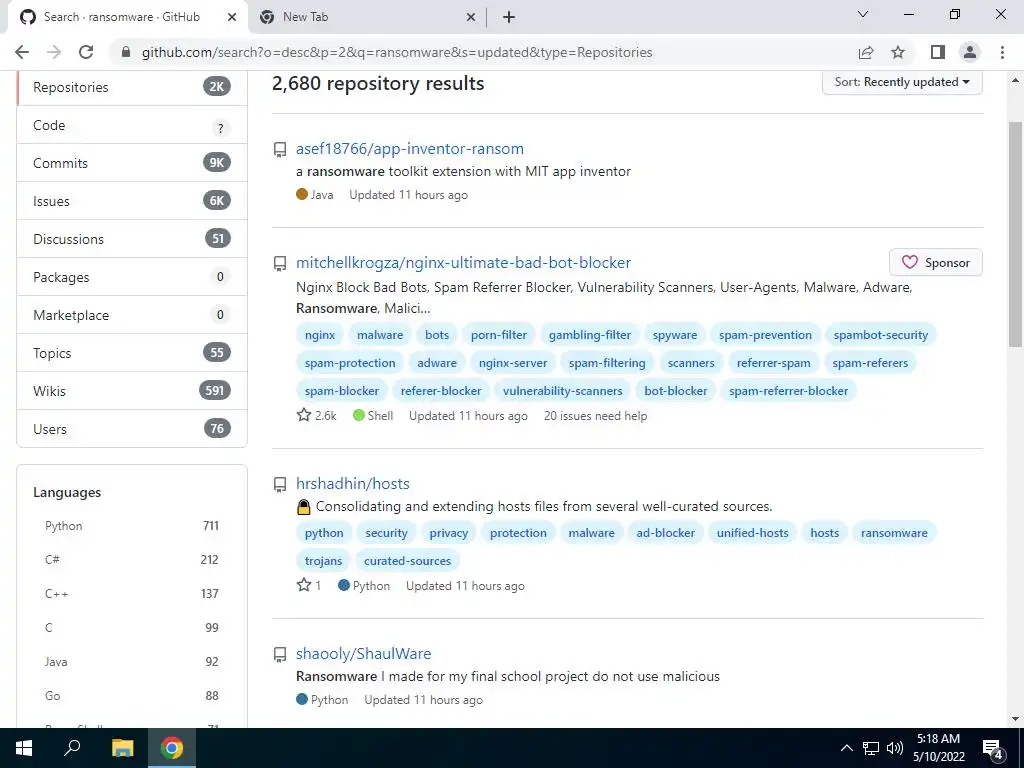The image size is (1024, 768).
Task: Open asef18766/app-inventor-ransom repository
Action: pos(409,149)
